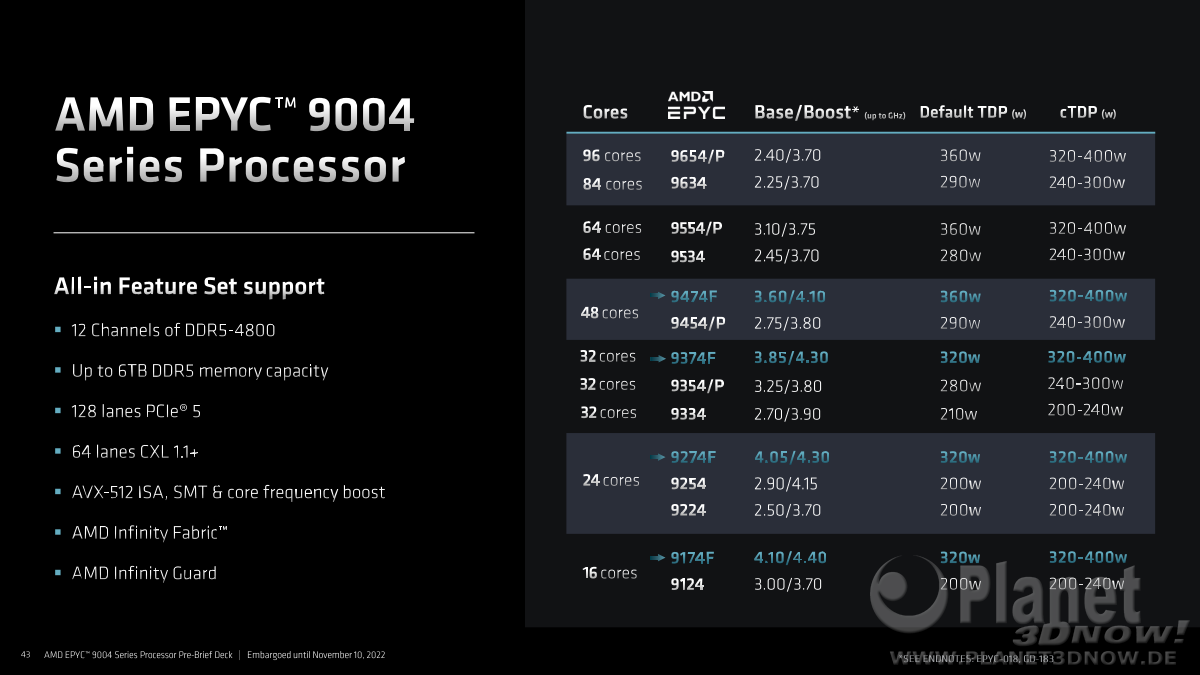Select model '9454/P' in the table

point(696,323)
